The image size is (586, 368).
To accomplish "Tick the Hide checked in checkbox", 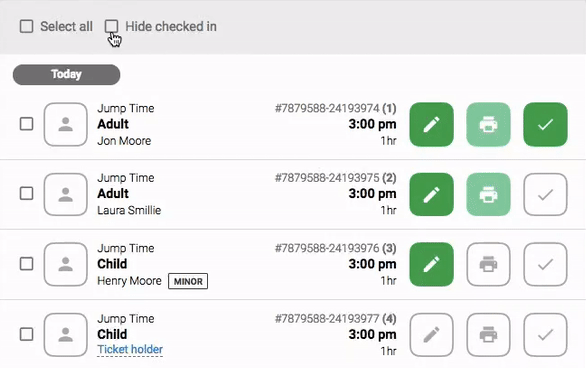I will click(x=111, y=27).
